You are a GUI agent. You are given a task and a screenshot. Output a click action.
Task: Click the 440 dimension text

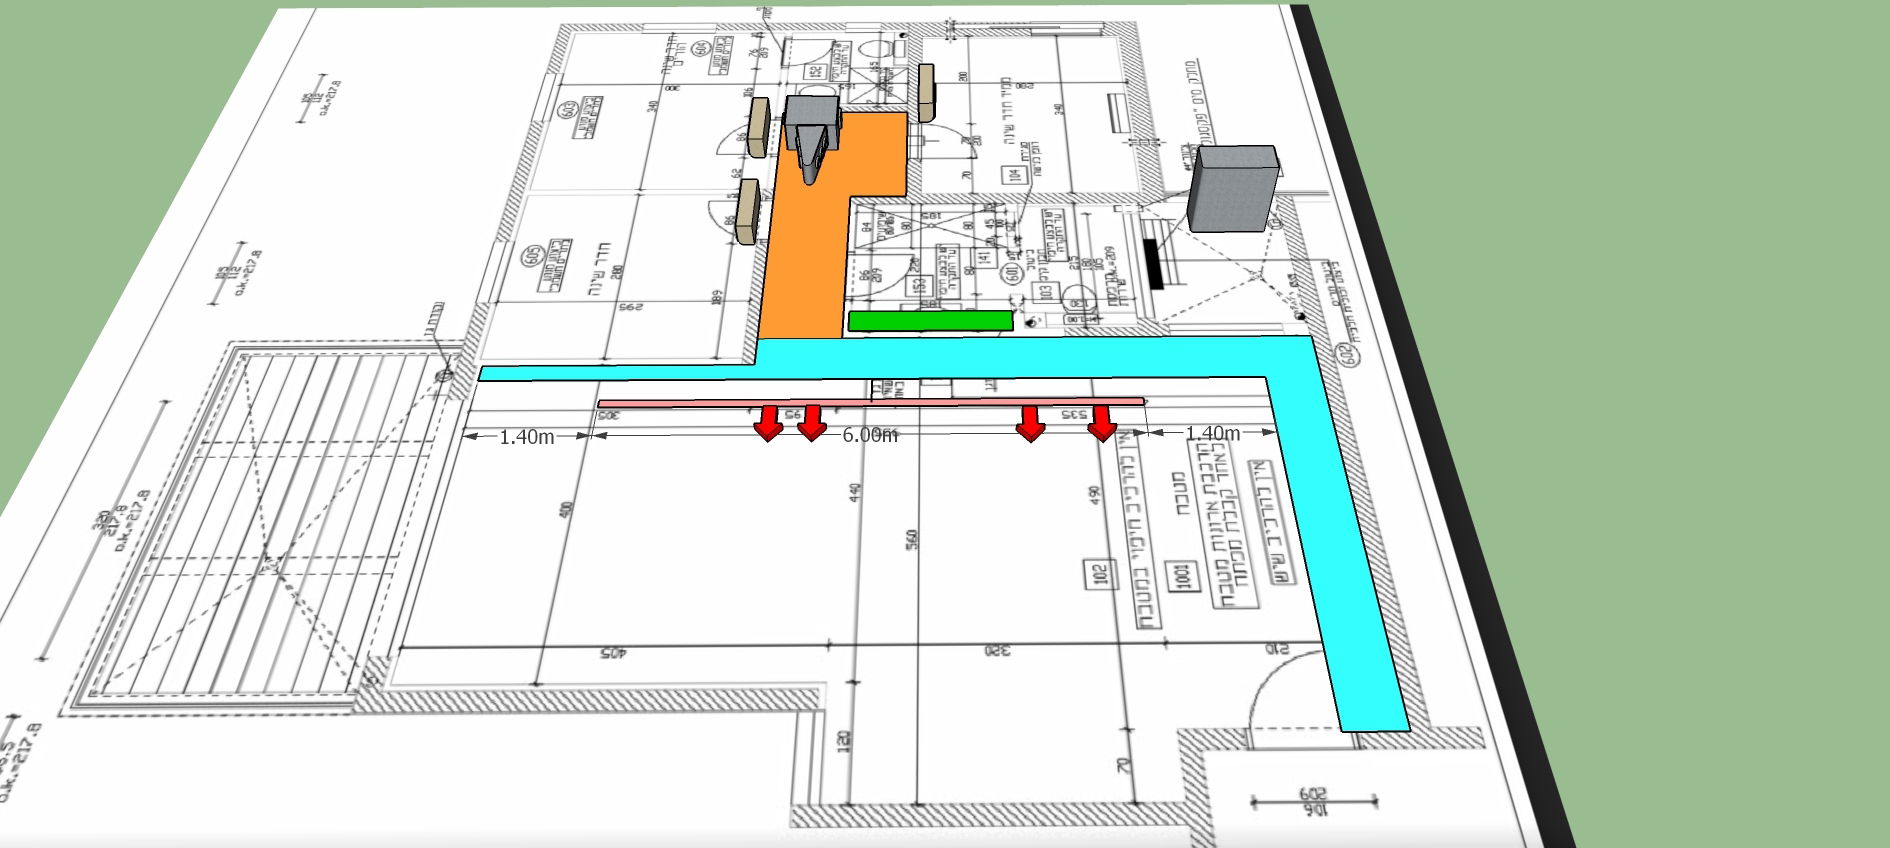coord(855,492)
